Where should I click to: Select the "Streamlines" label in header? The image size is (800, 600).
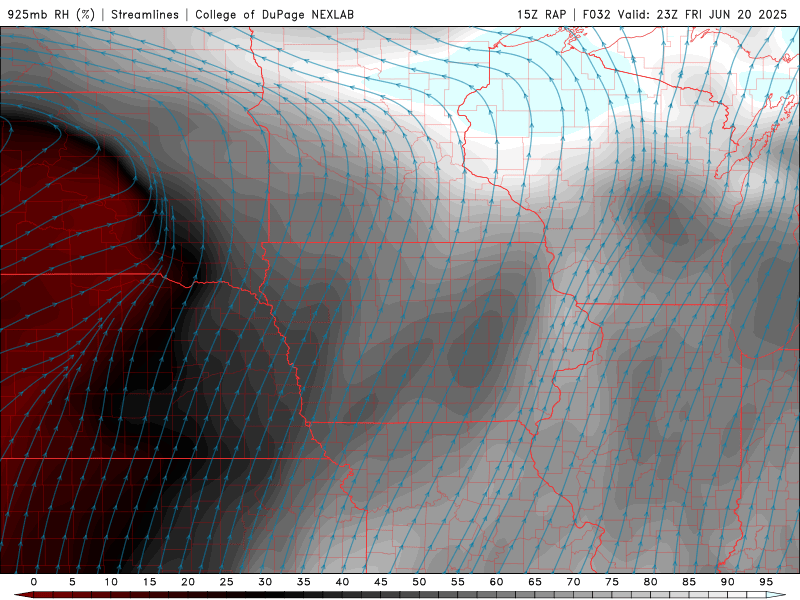coord(145,14)
